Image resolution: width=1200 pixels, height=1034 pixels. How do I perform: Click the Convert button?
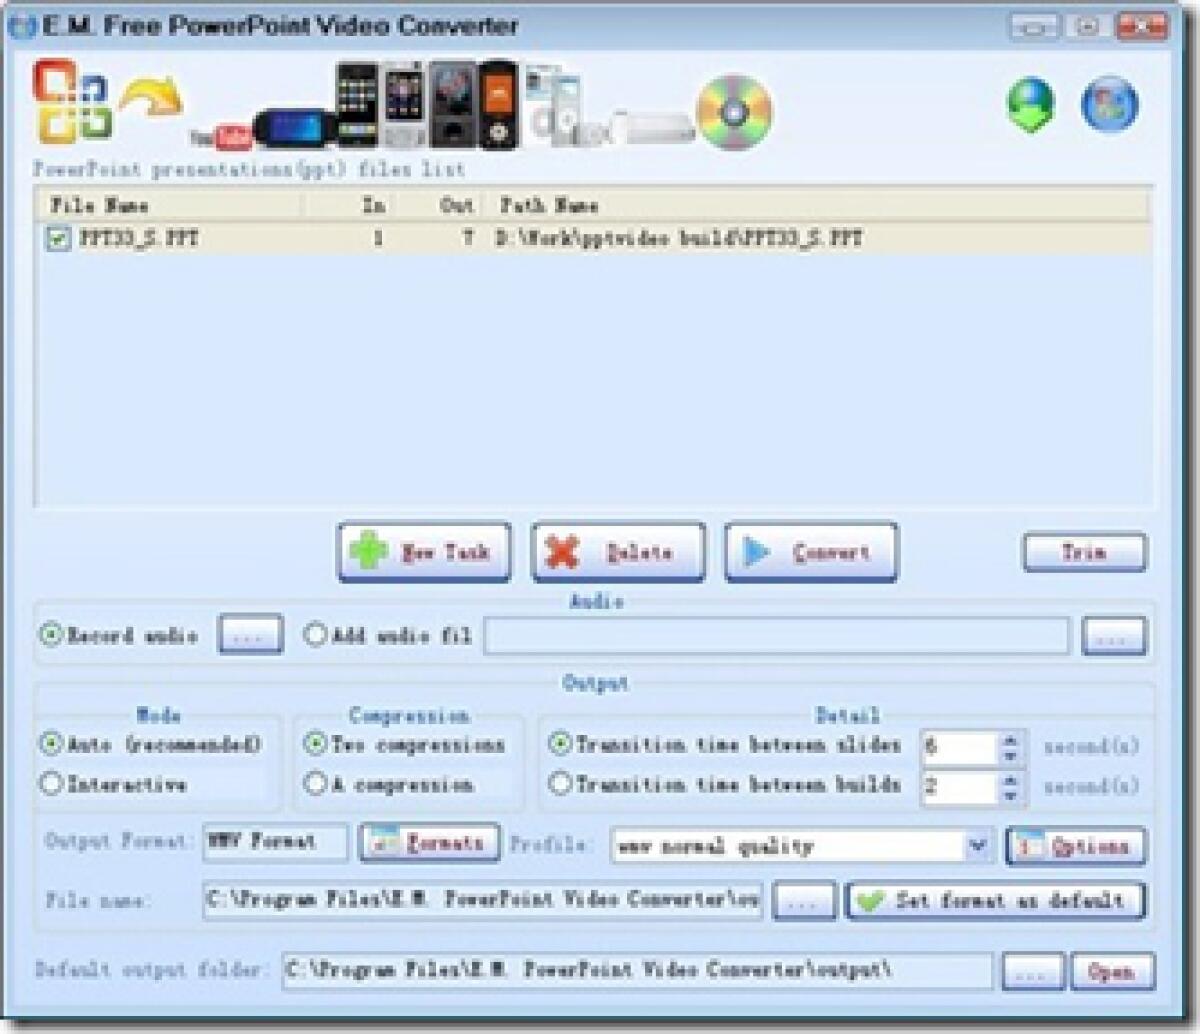pos(812,551)
